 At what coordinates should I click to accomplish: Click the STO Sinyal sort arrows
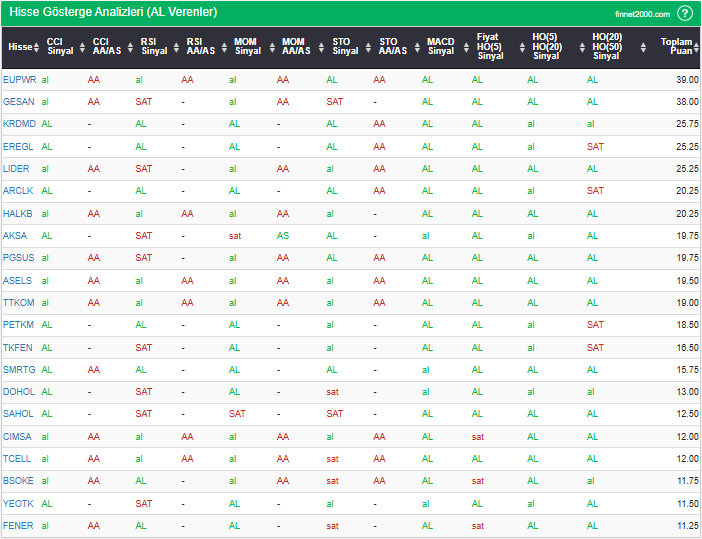click(367, 47)
